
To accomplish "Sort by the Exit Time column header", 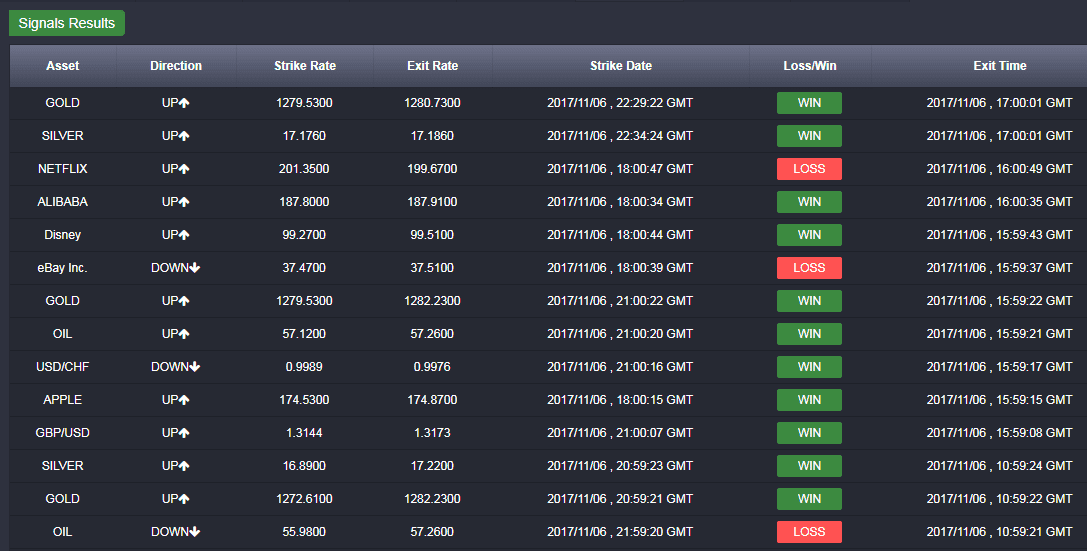I will tap(1000, 66).
